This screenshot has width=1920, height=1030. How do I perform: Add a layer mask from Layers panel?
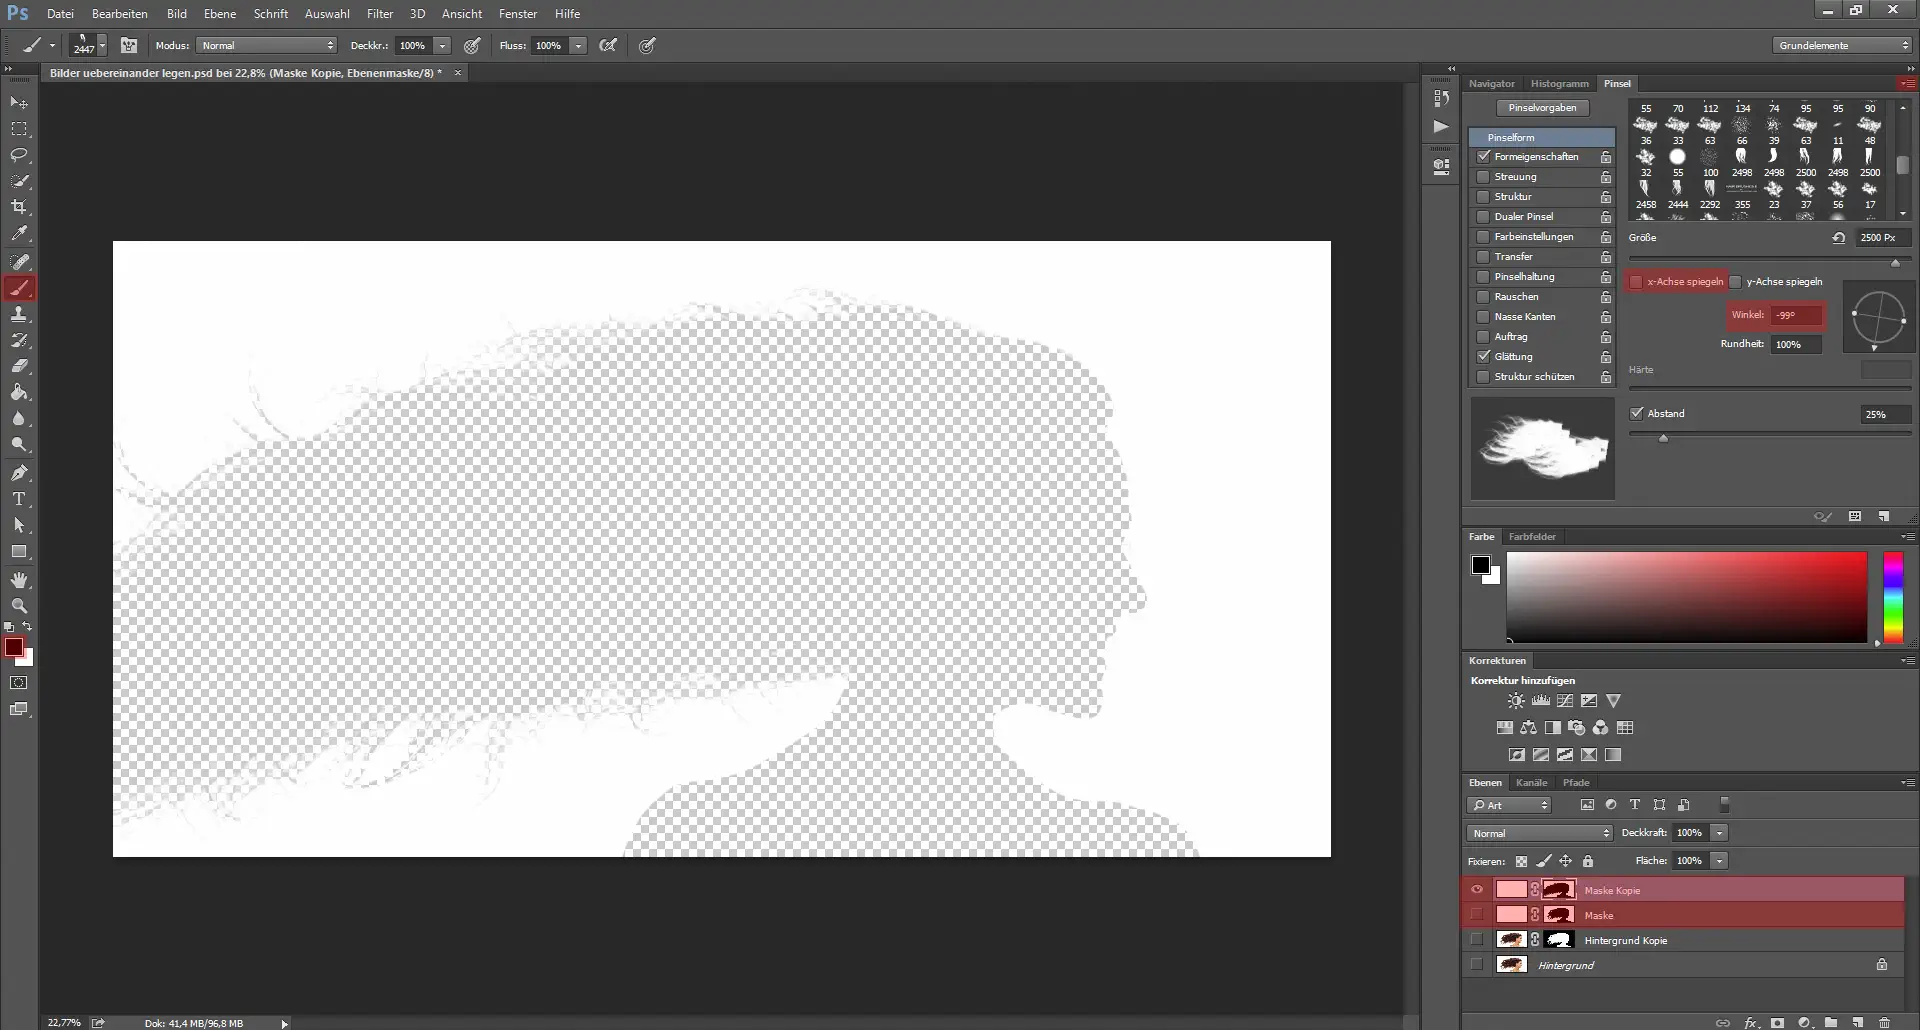[x=1779, y=1022]
